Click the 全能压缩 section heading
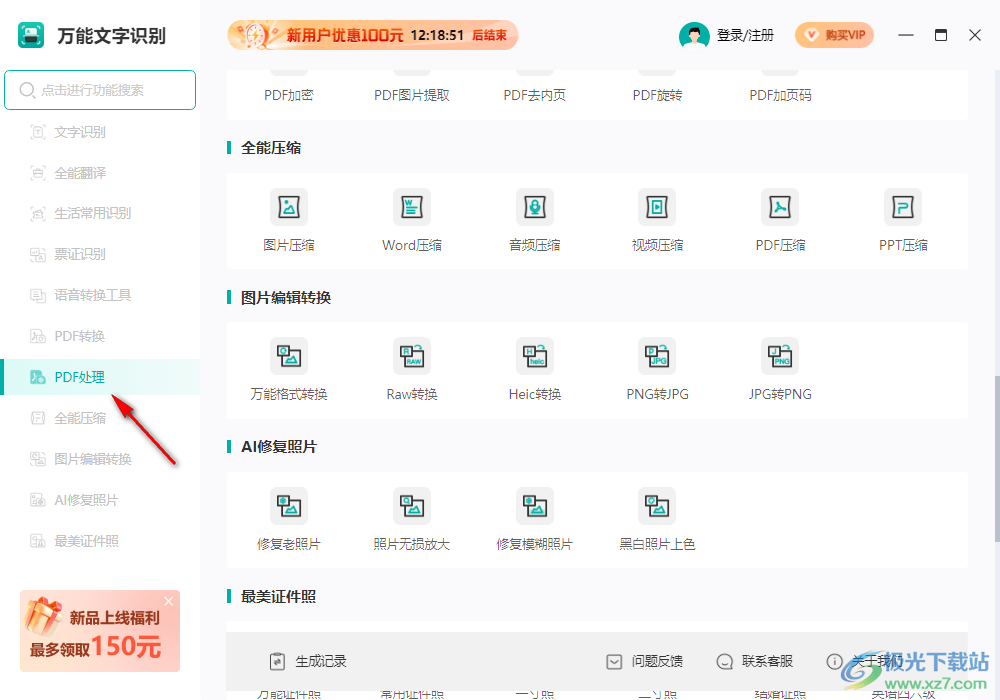This screenshot has width=1000, height=700. (x=271, y=148)
